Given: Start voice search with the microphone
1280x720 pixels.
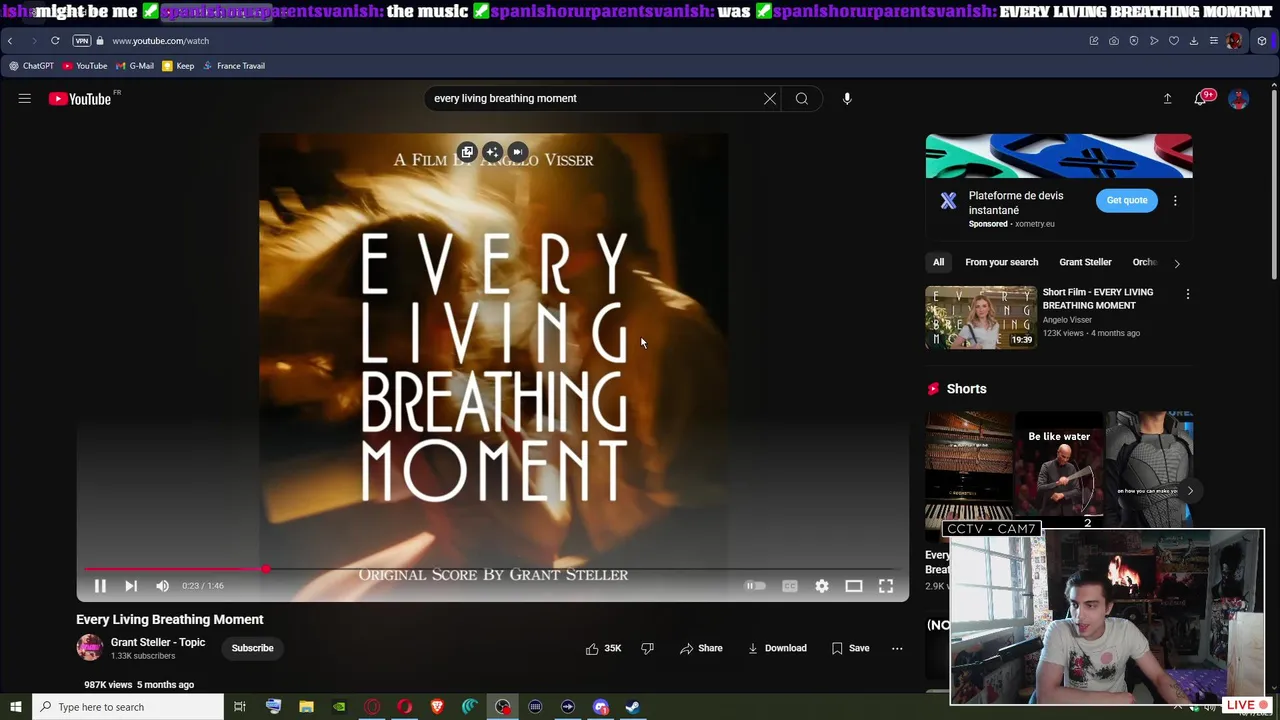Looking at the screenshot, I should 847,99.
